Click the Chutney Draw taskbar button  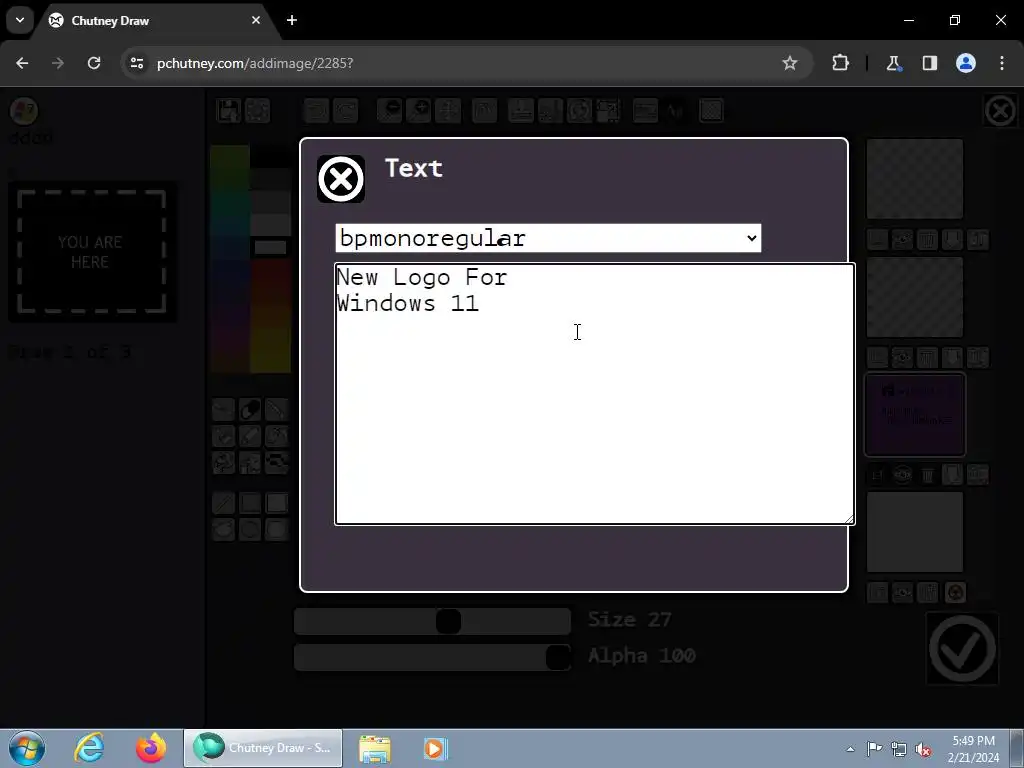263,748
